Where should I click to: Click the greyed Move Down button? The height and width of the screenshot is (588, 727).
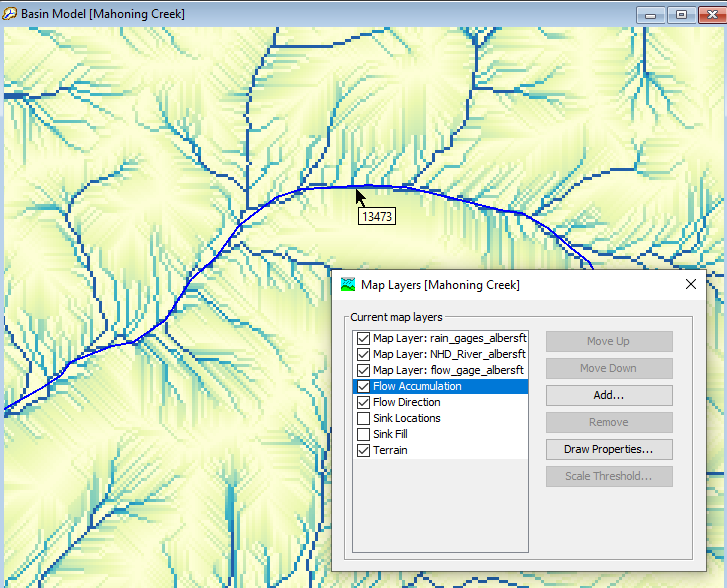[x=609, y=368]
